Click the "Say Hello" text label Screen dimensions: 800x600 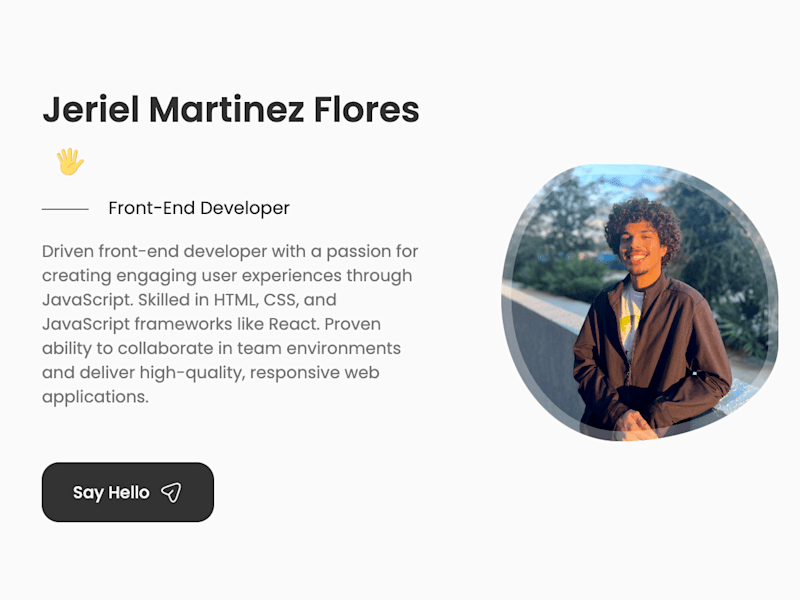point(111,493)
